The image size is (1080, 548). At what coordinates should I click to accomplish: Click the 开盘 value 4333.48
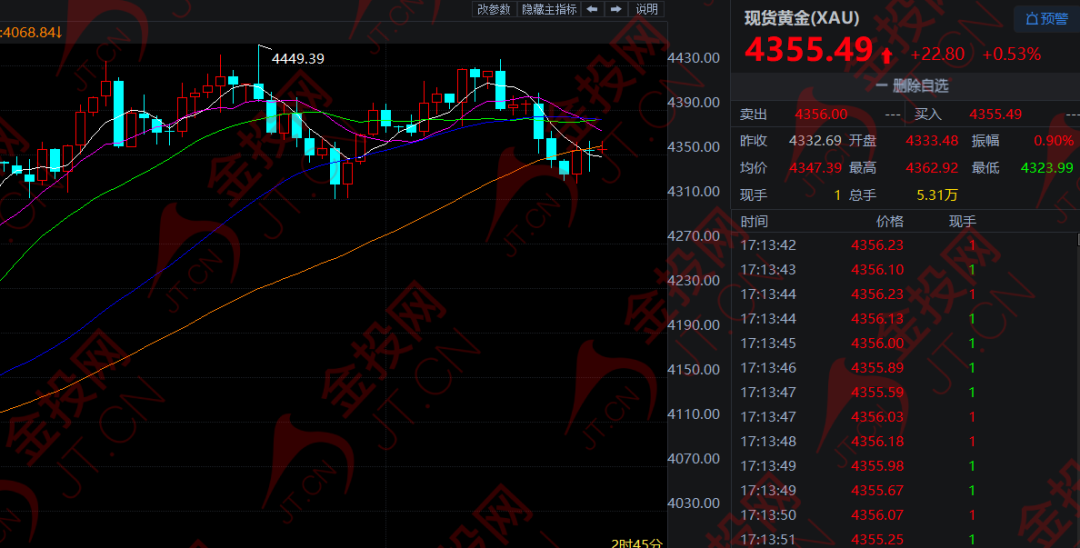click(932, 140)
